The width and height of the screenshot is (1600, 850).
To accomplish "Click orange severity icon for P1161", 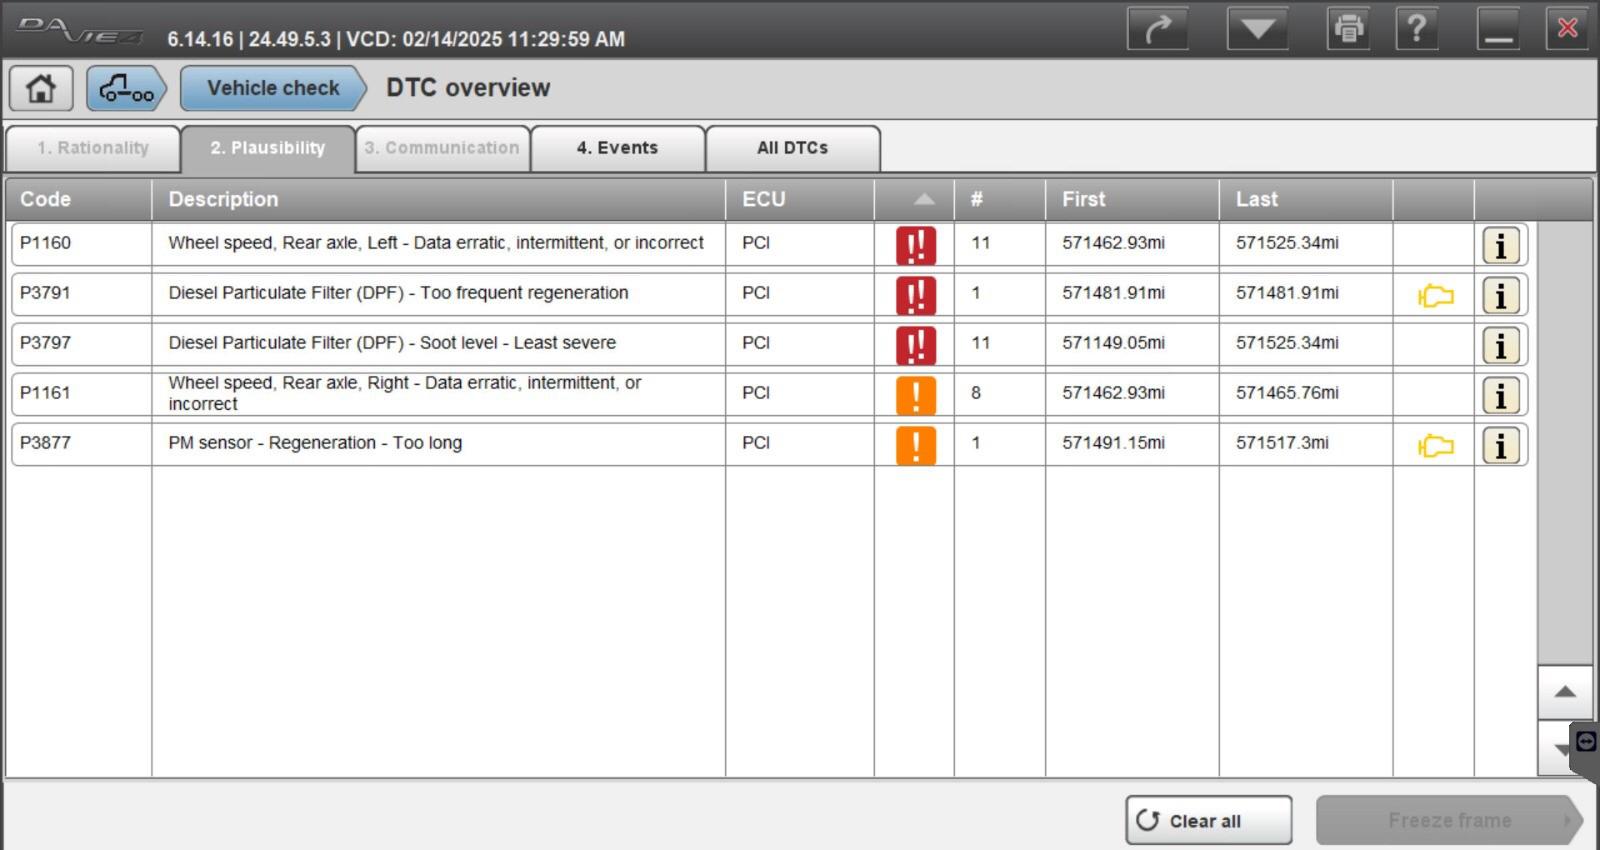I will point(916,395).
